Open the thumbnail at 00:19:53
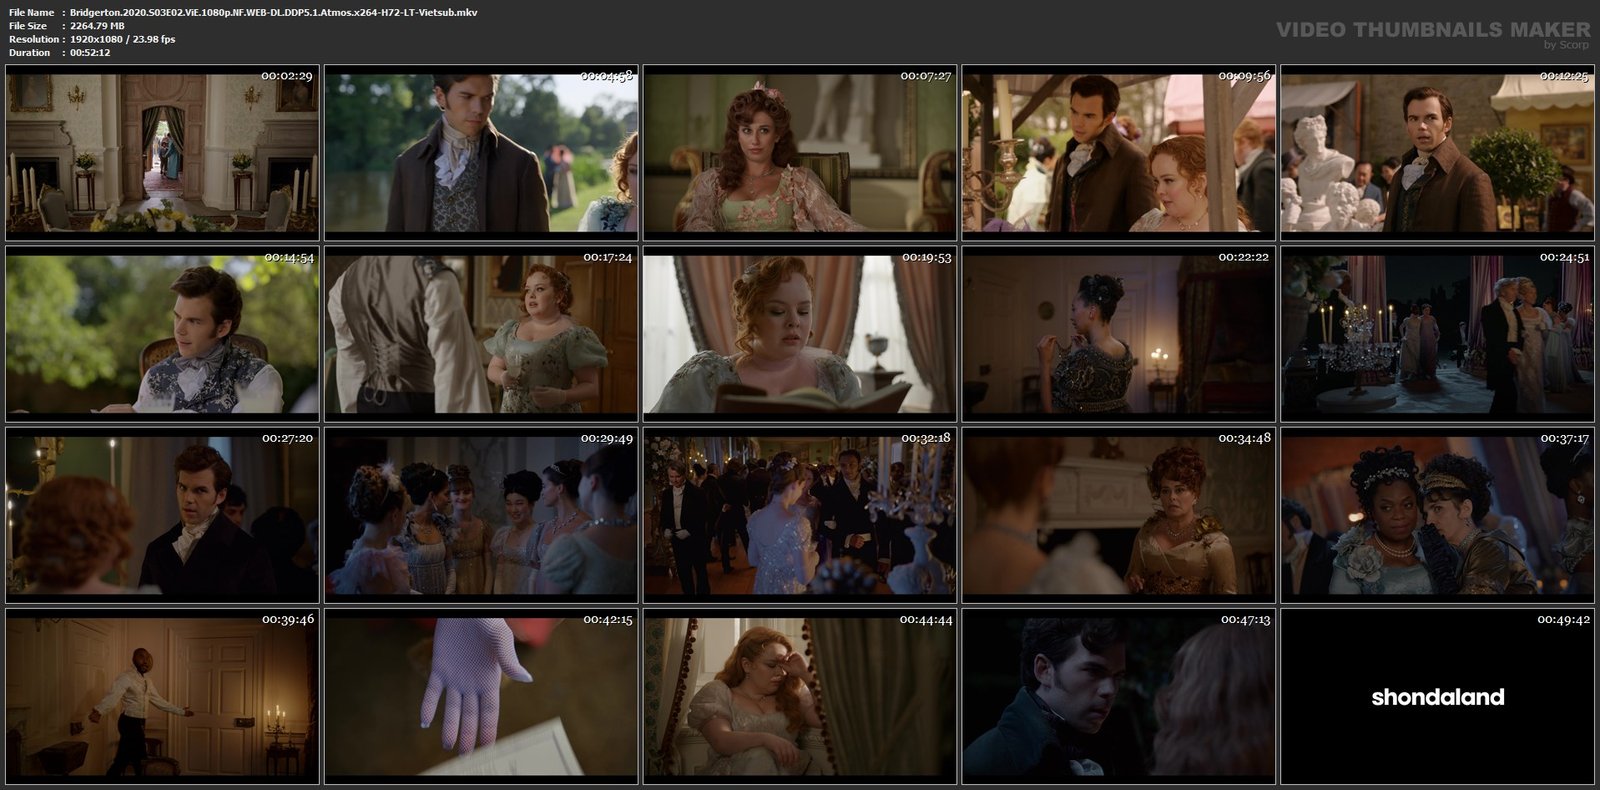The width and height of the screenshot is (1600, 790). [x=800, y=334]
